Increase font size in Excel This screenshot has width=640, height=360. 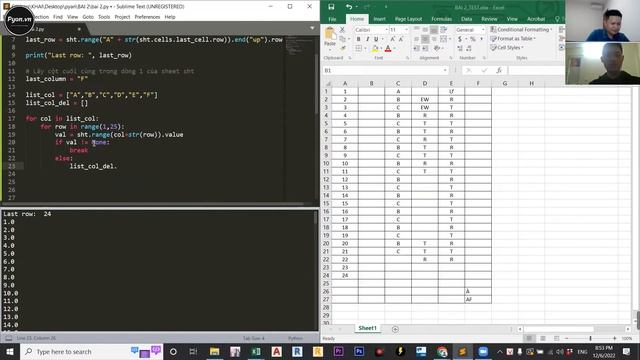[393, 39]
